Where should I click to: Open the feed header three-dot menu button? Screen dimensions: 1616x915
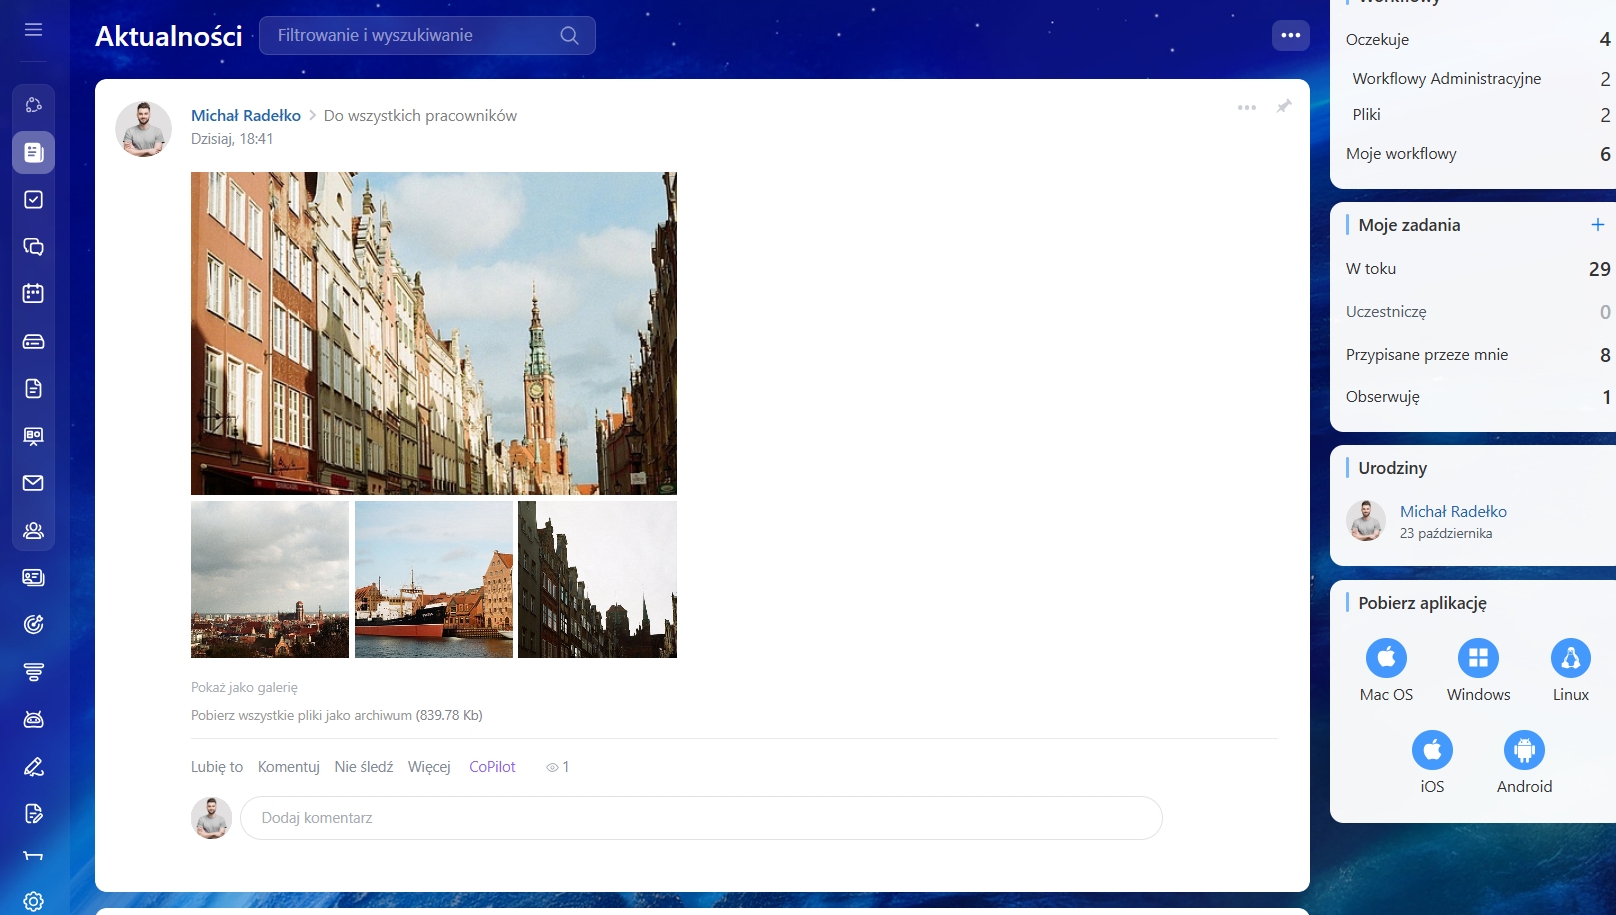[x=1290, y=36]
